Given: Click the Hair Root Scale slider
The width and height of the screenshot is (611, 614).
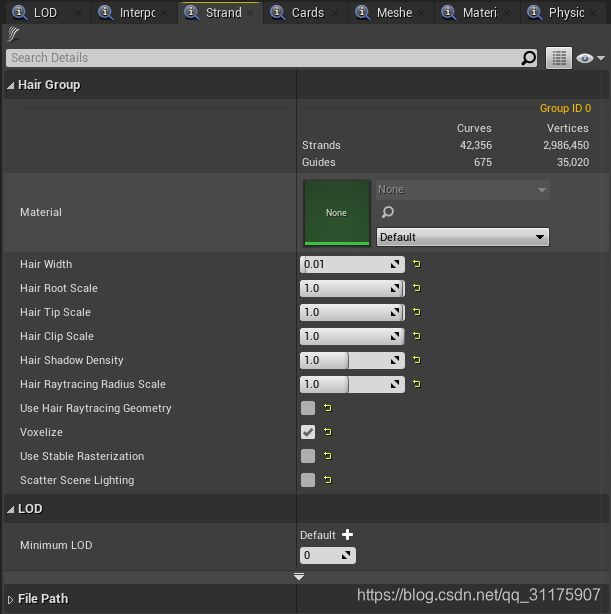Looking at the screenshot, I should [352, 288].
